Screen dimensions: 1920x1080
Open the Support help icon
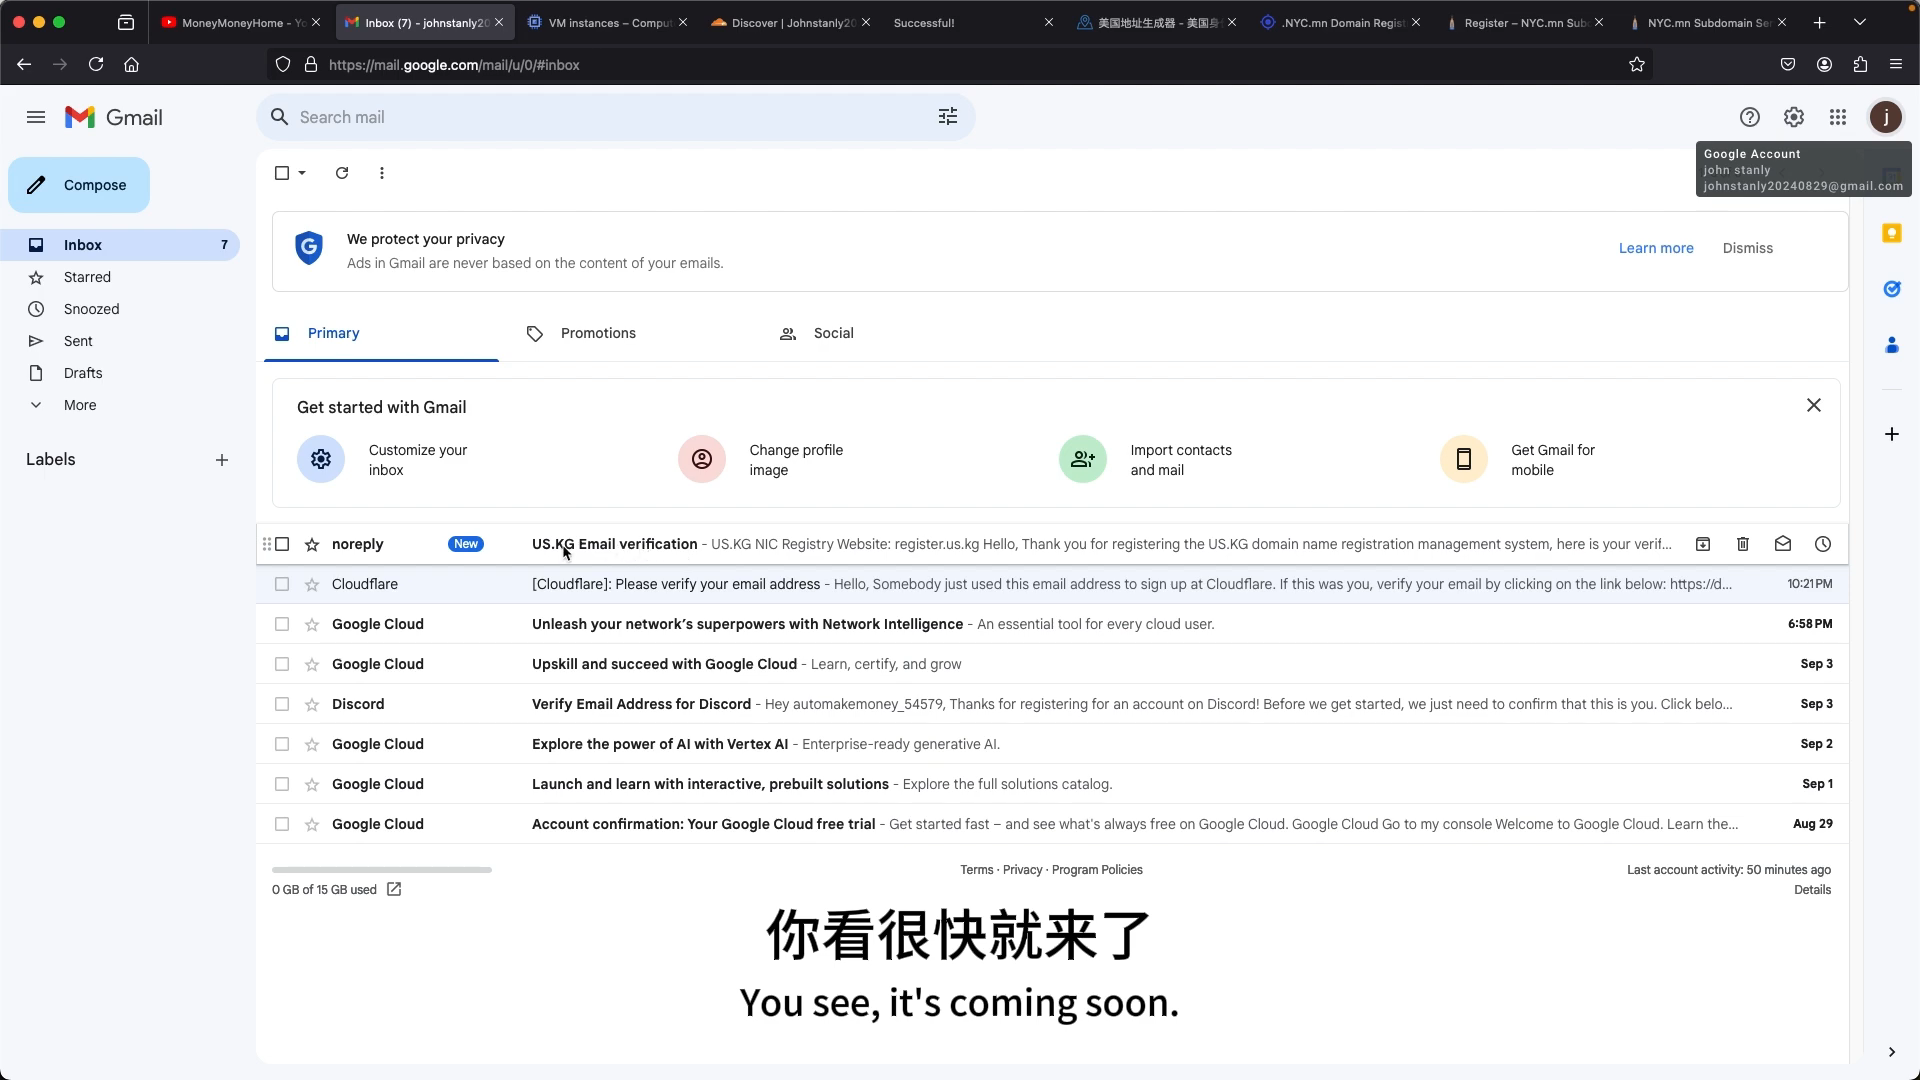[1749, 117]
